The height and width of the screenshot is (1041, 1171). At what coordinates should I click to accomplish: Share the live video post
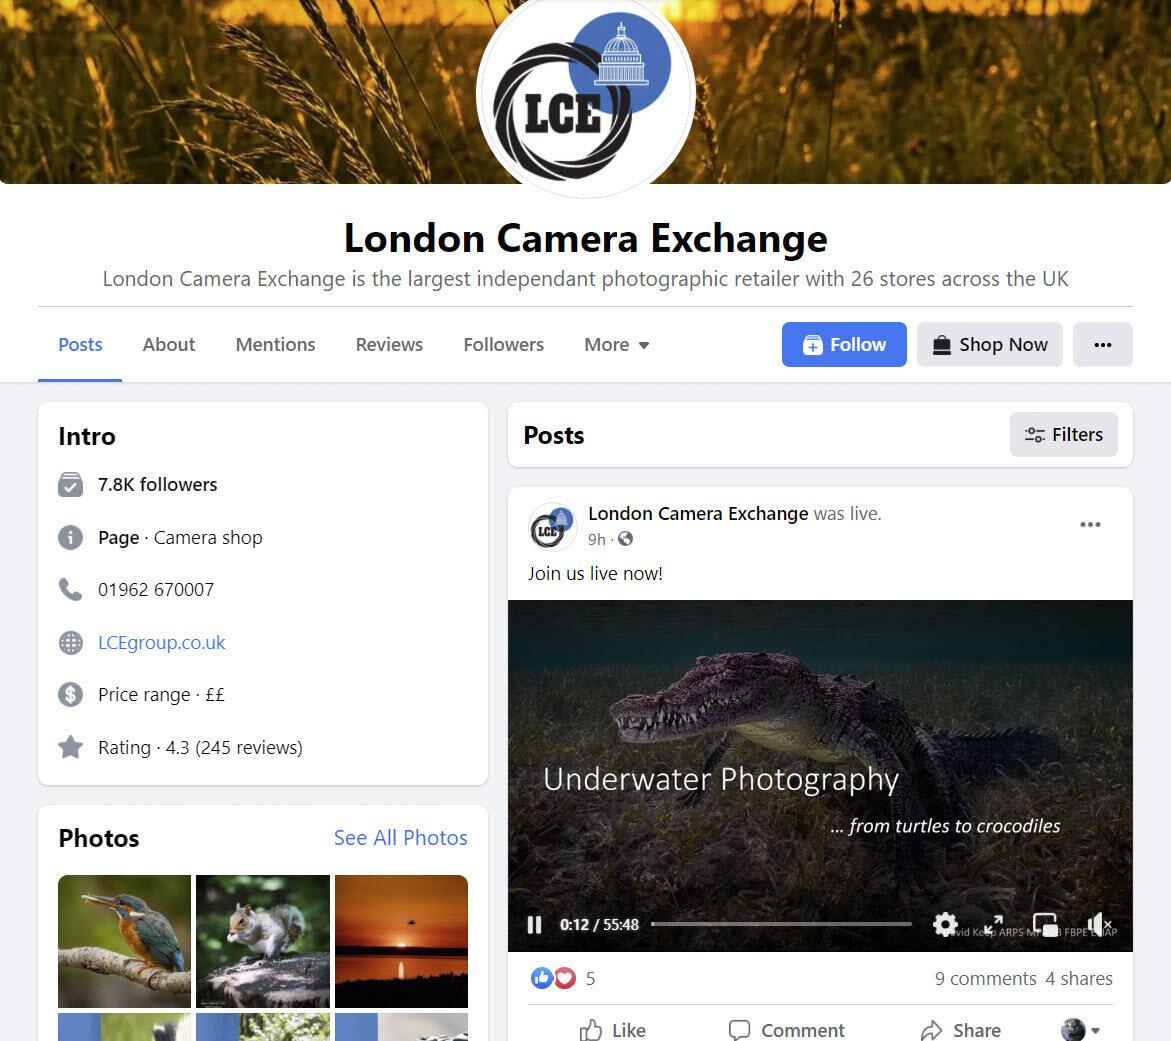[x=961, y=1030]
